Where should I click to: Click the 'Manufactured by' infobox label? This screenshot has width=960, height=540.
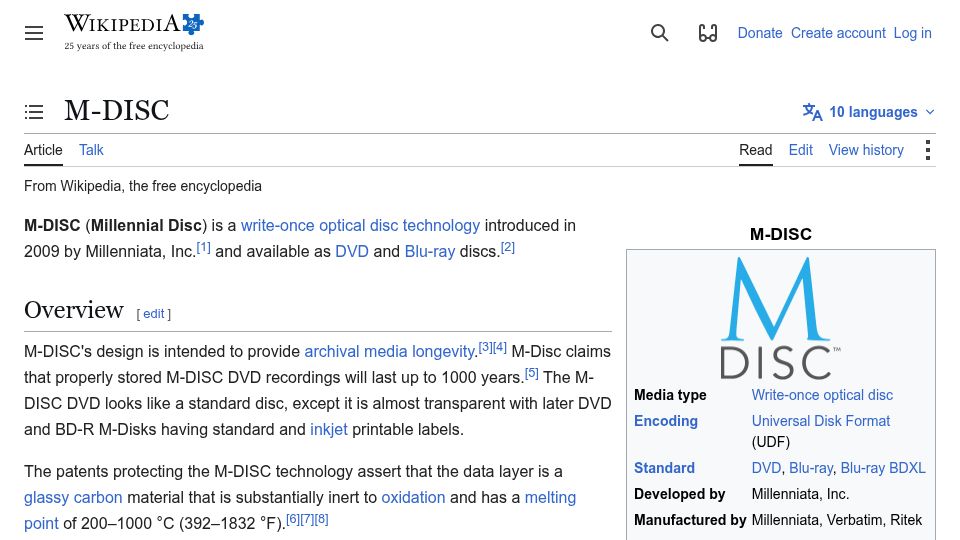point(690,520)
